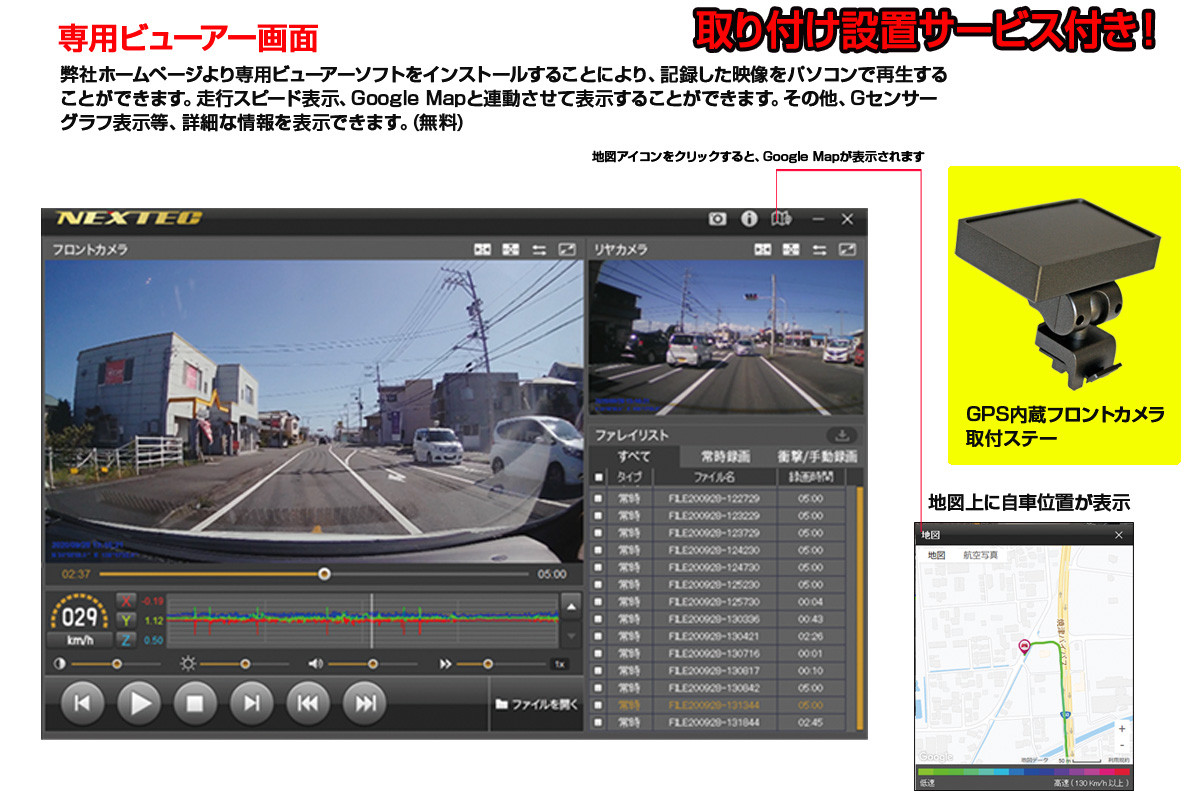The width and height of the screenshot is (1200, 800).
Task: Click the ファイルを開く button
Action: [537, 704]
